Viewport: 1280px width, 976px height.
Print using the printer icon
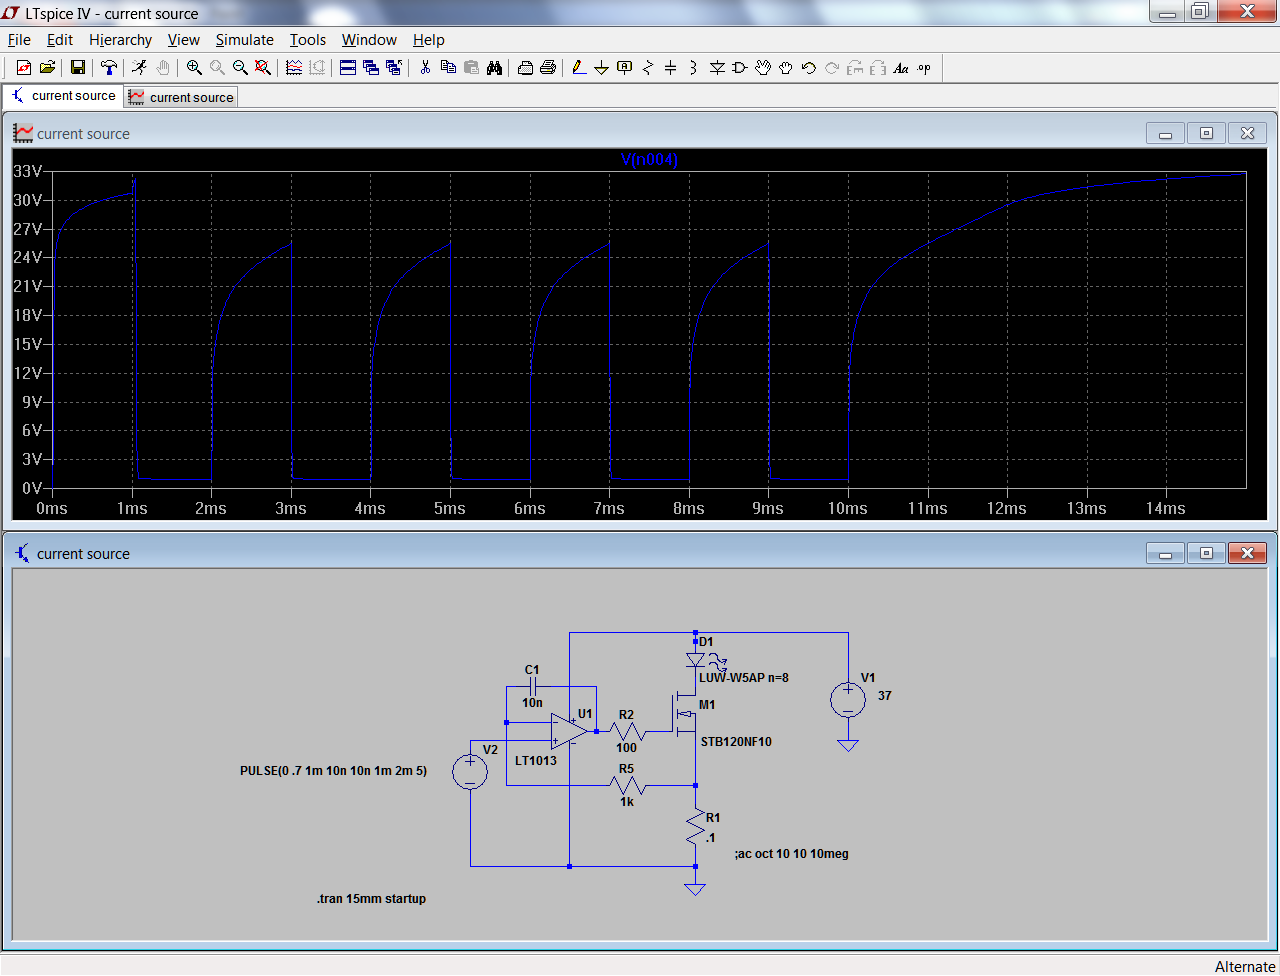[x=548, y=68]
